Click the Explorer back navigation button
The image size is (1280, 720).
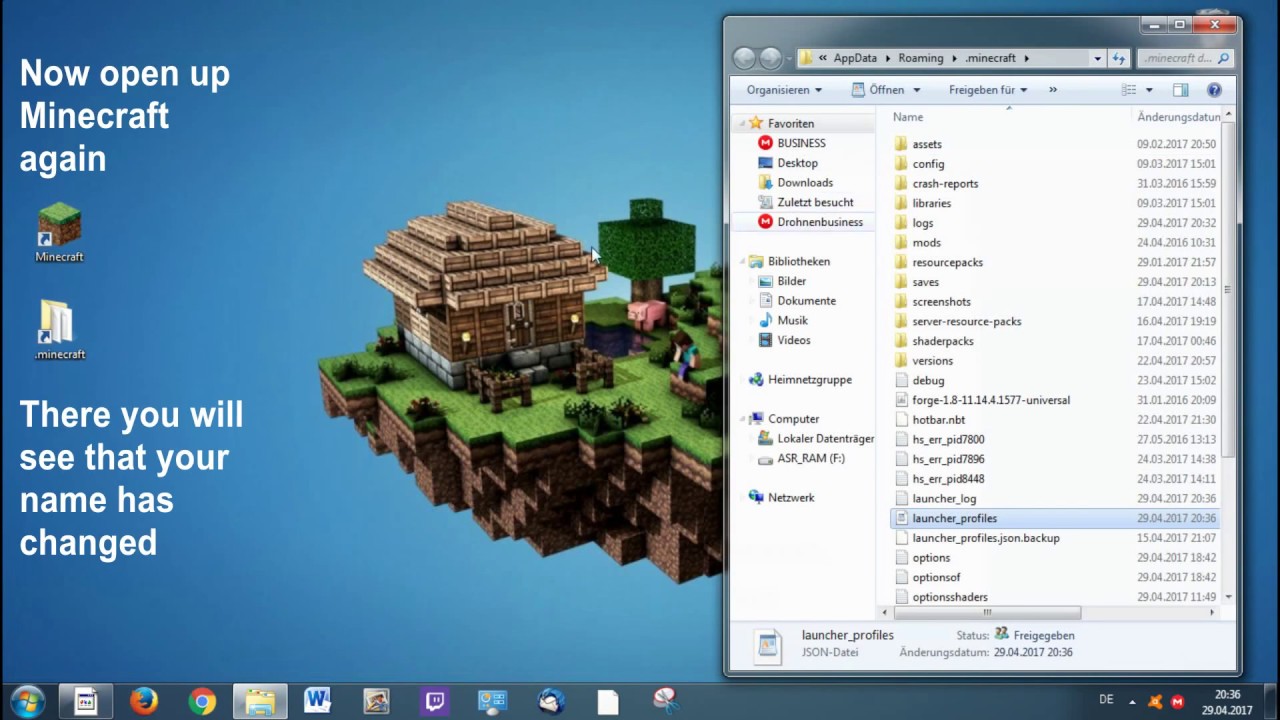pyautogui.click(x=743, y=58)
